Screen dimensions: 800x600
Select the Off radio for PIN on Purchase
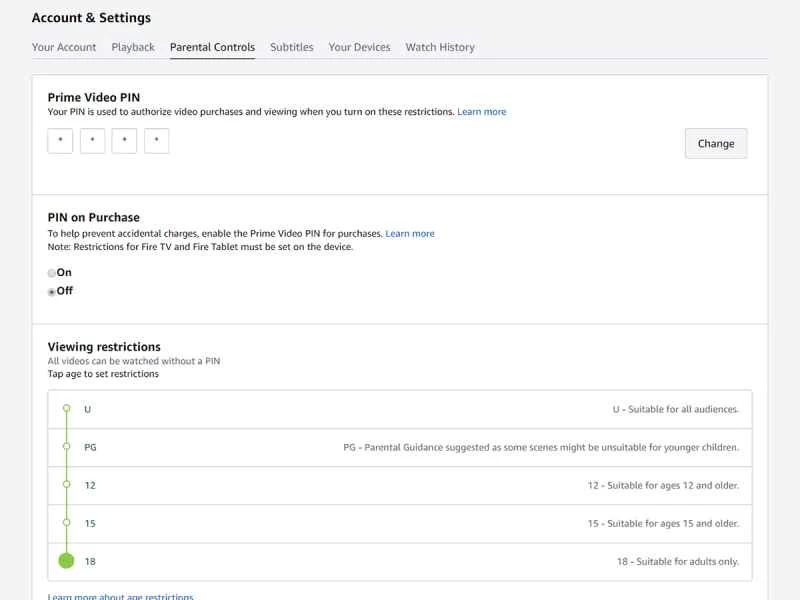[52, 292]
